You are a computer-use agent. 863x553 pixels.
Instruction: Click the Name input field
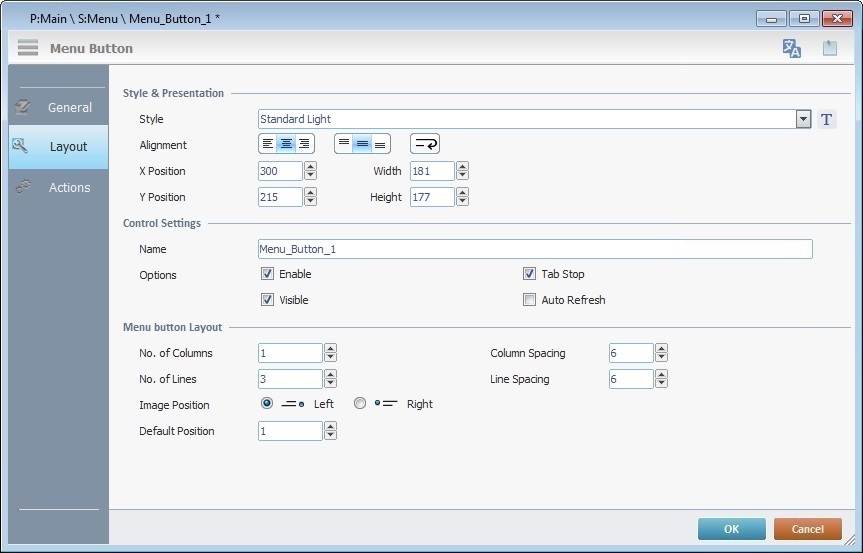click(x=535, y=249)
